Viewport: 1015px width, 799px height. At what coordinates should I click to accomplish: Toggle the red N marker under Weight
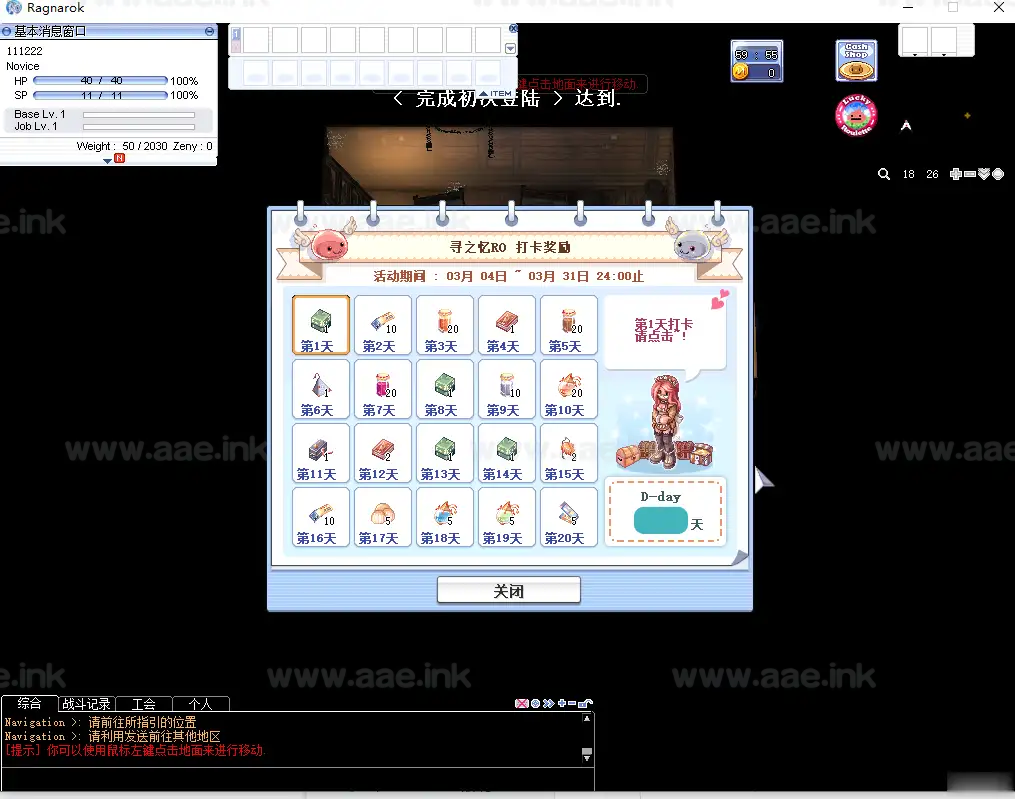pos(119,158)
